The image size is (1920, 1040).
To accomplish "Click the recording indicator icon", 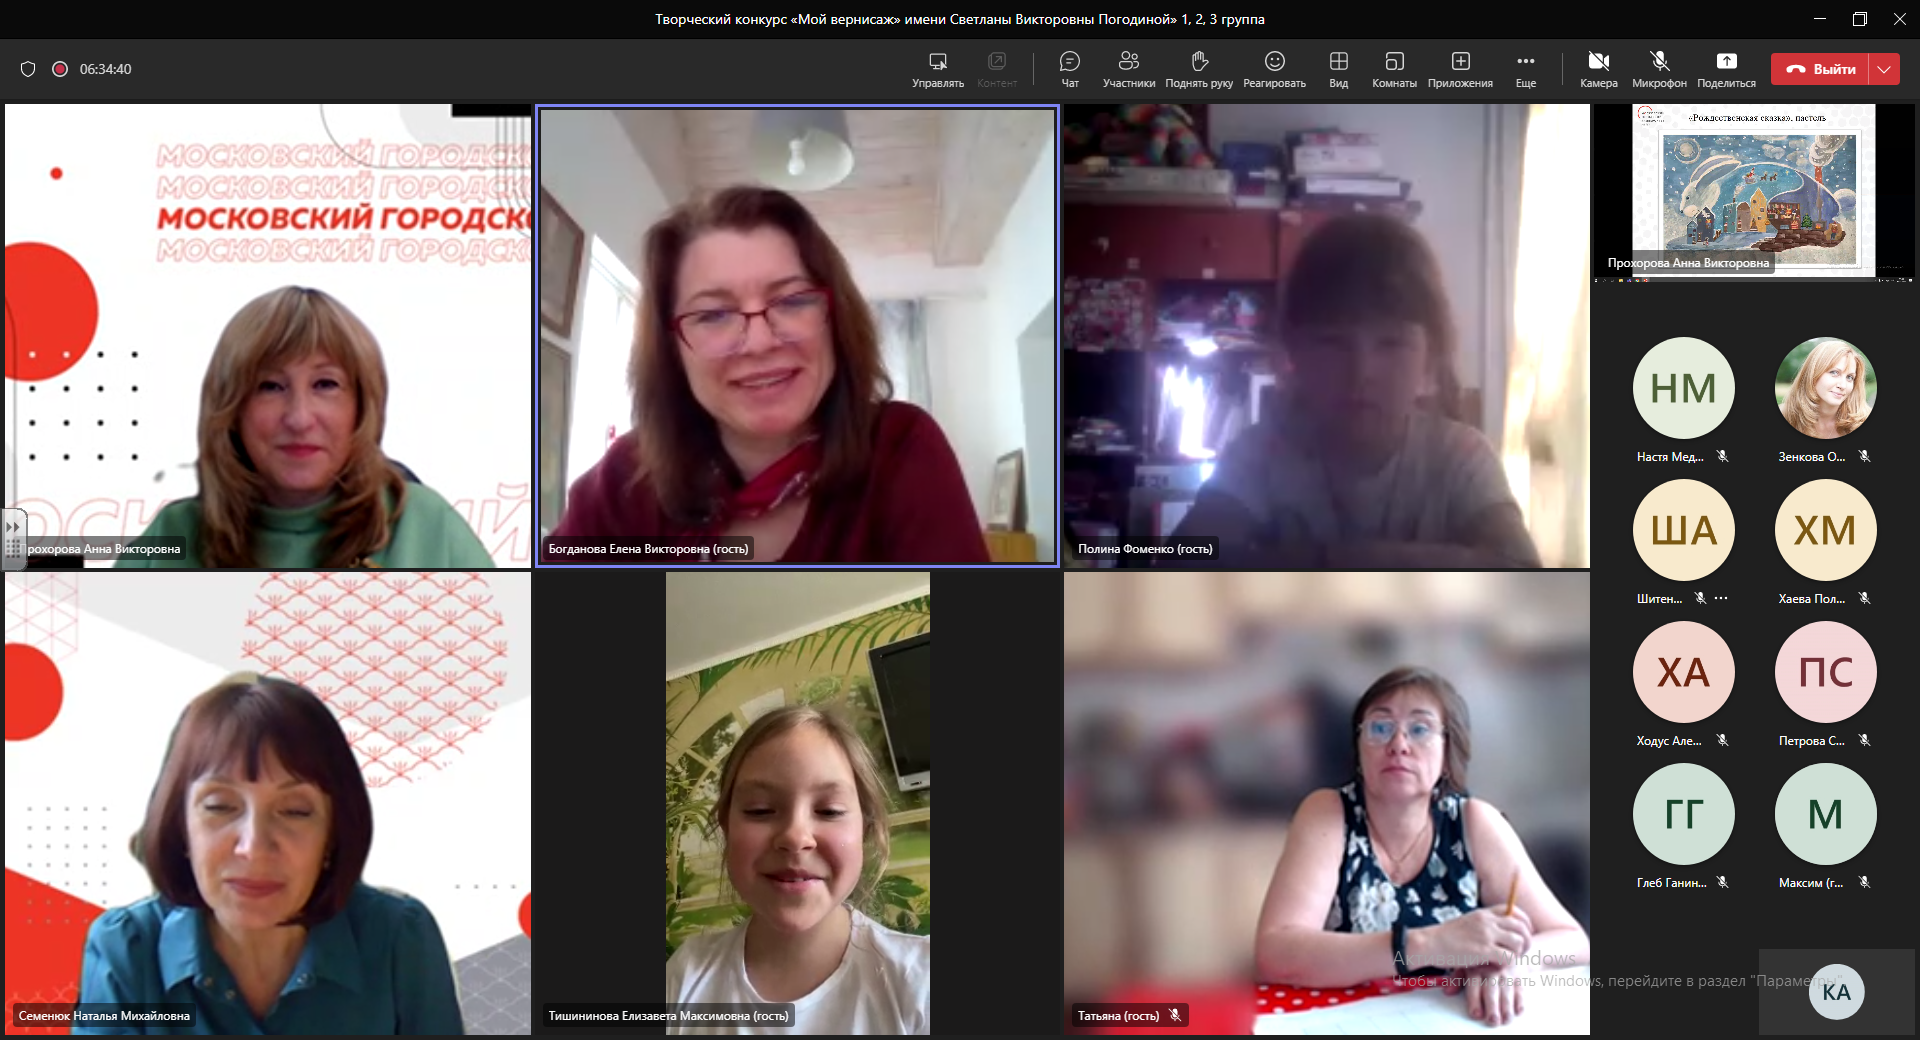I will [60, 69].
